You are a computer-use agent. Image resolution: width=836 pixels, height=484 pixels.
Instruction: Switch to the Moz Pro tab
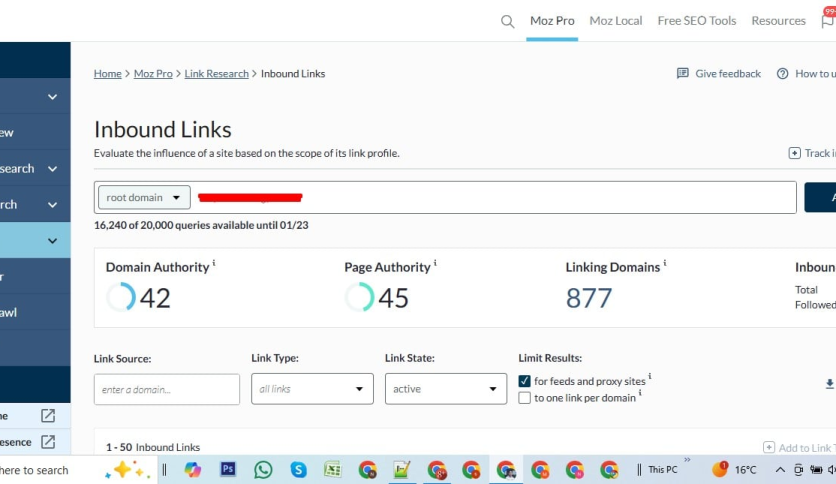(x=552, y=21)
